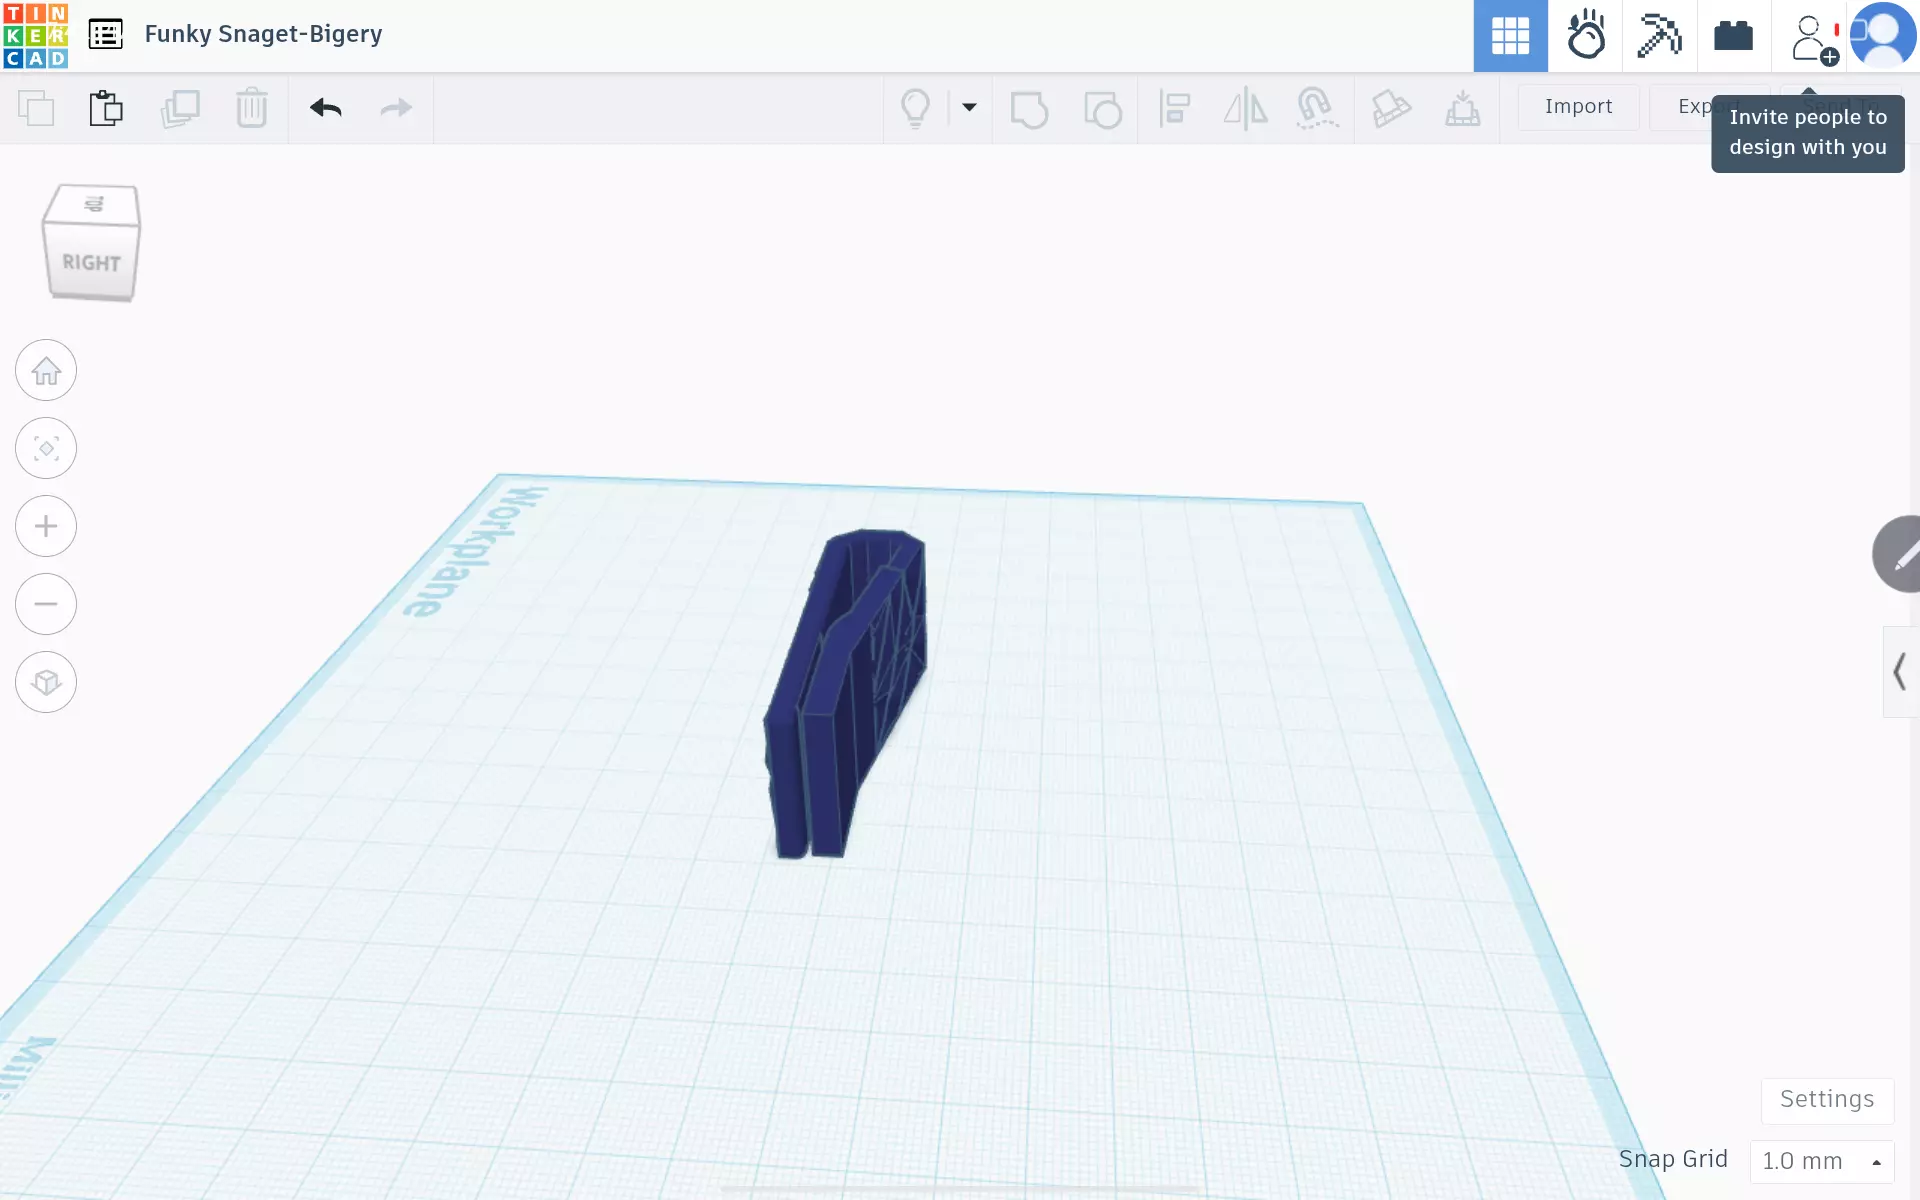Click the Ungroup shapes icon
Image resolution: width=1920 pixels, height=1200 pixels.
tap(1103, 109)
